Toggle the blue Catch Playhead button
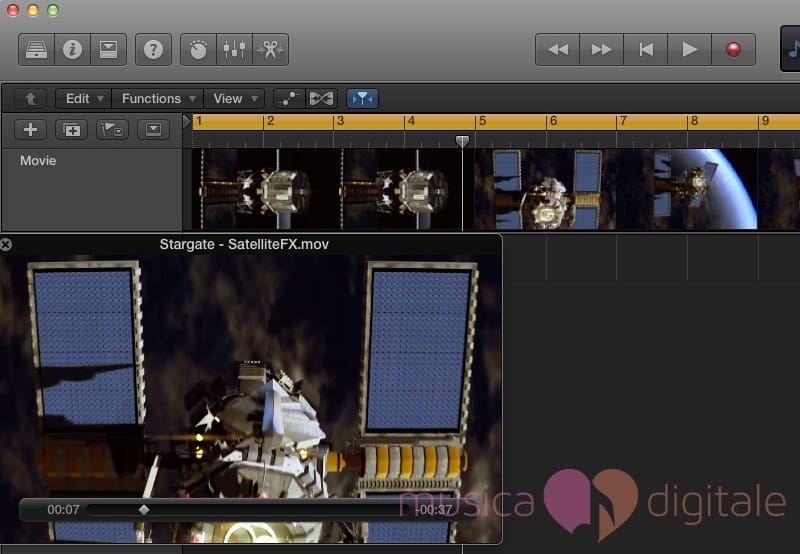The height and width of the screenshot is (554, 800). [x=362, y=98]
